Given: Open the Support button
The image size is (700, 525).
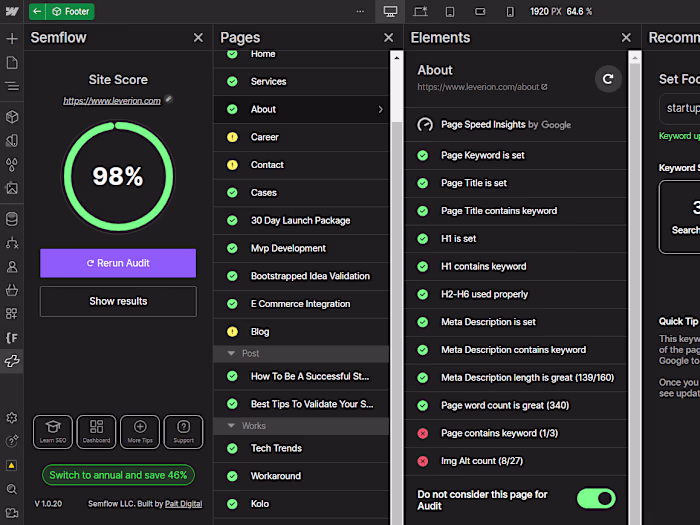Looking at the screenshot, I should coord(183,432).
